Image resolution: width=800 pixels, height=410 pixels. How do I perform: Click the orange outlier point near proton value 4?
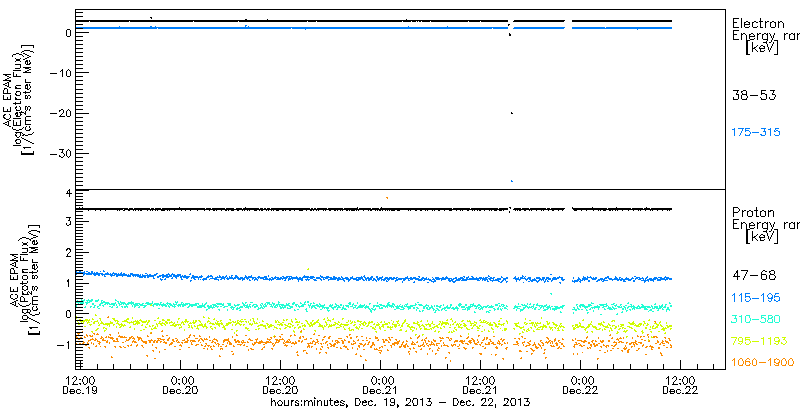click(x=387, y=197)
